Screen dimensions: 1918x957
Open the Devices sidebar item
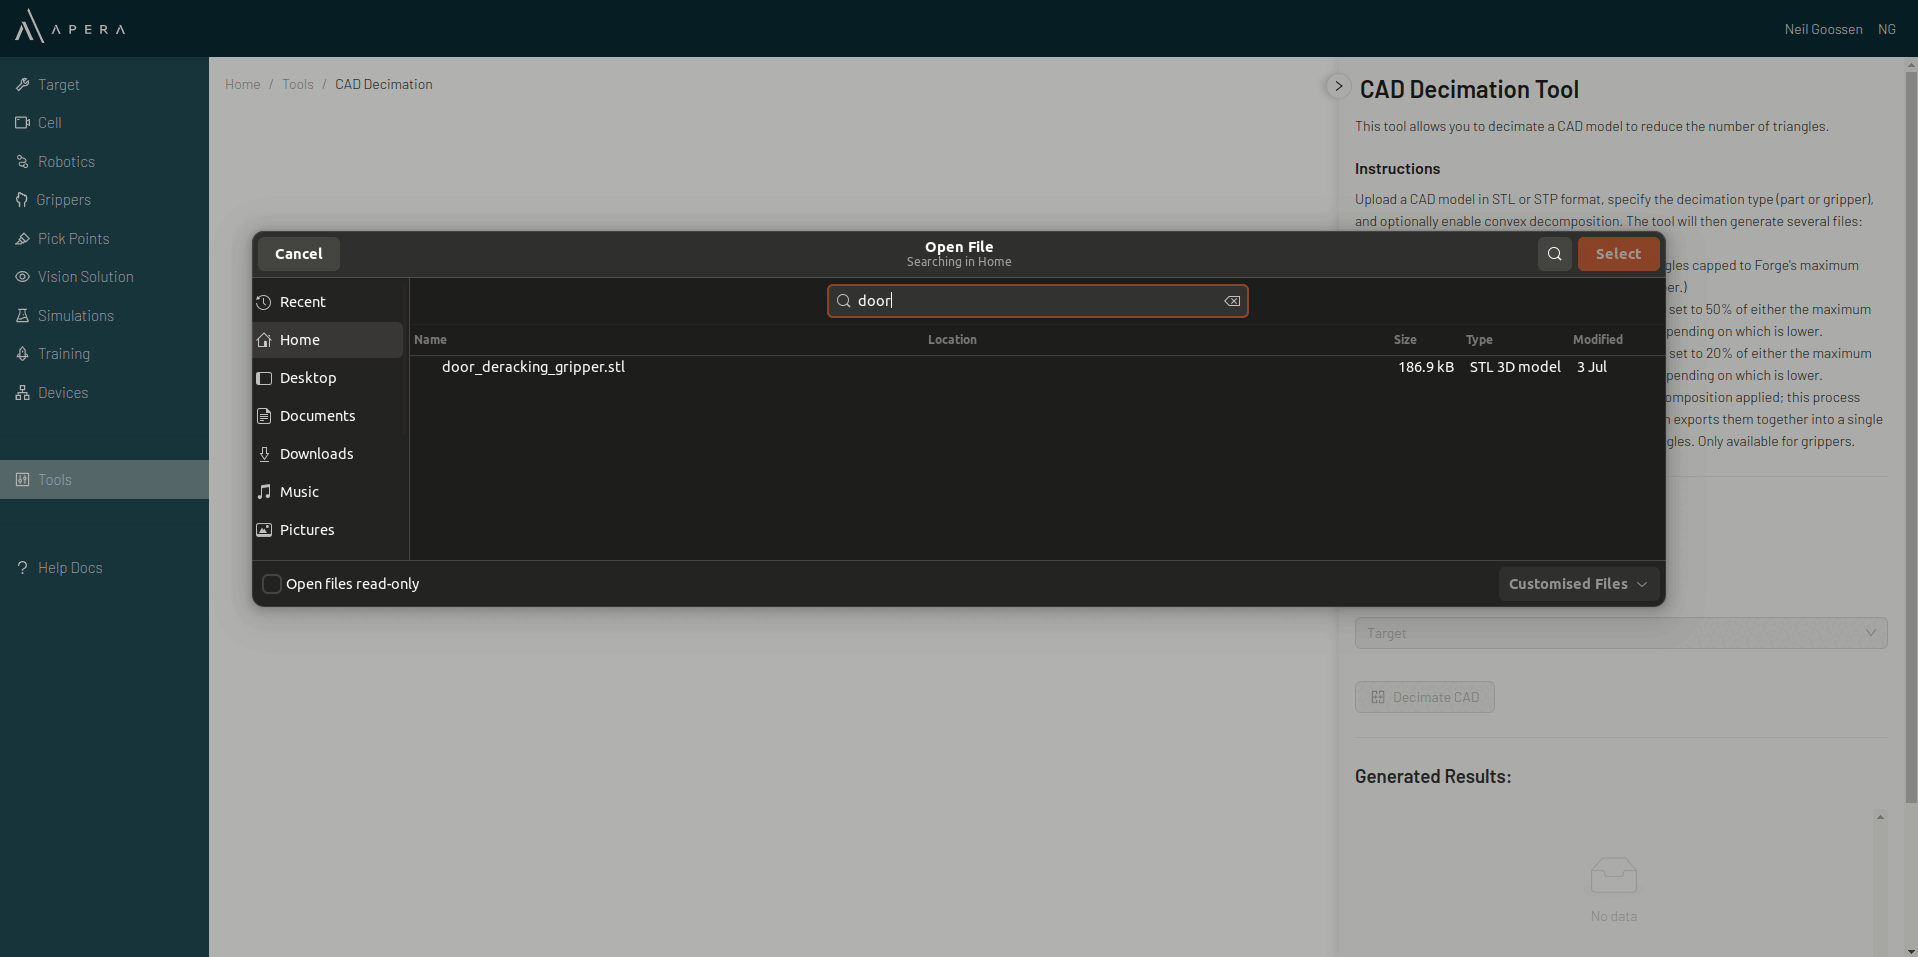click(62, 393)
